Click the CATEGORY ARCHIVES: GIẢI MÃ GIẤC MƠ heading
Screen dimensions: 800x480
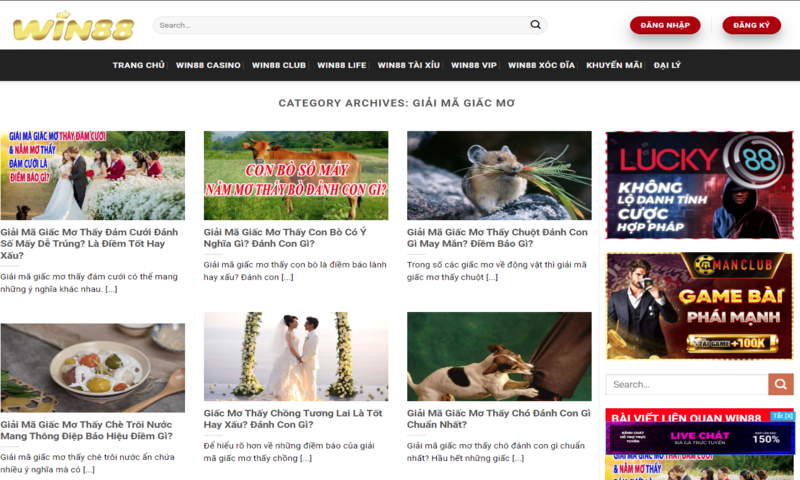[x=396, y=103]
